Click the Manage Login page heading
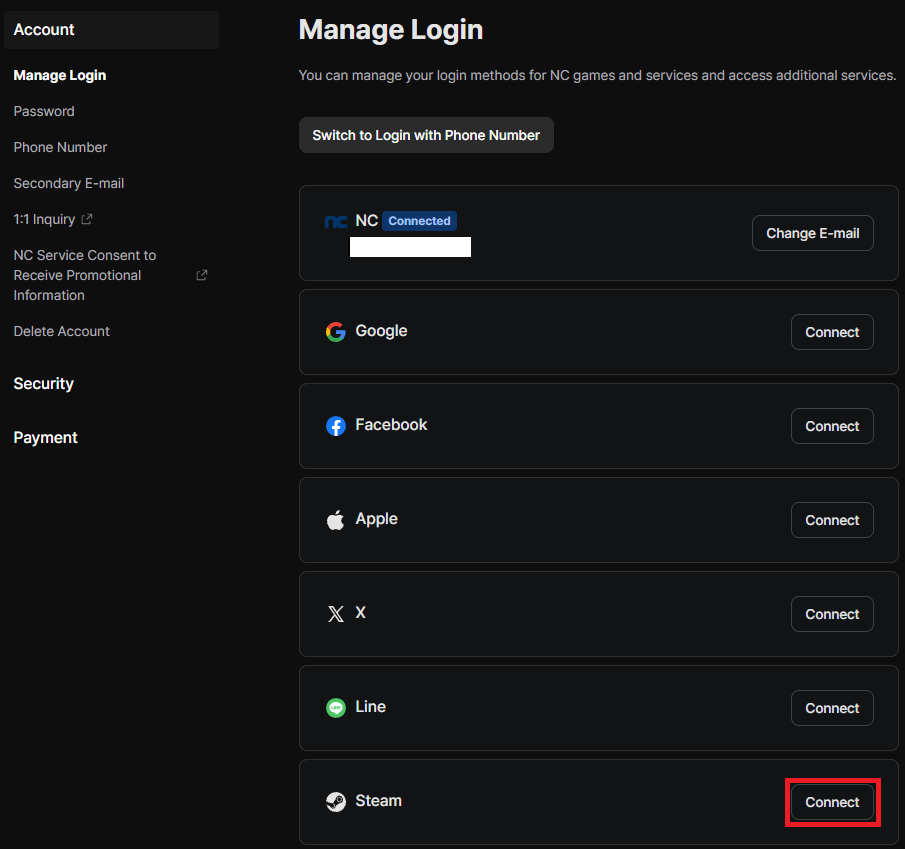The height and width of the screenshot is (849, 905). [391, 30]
